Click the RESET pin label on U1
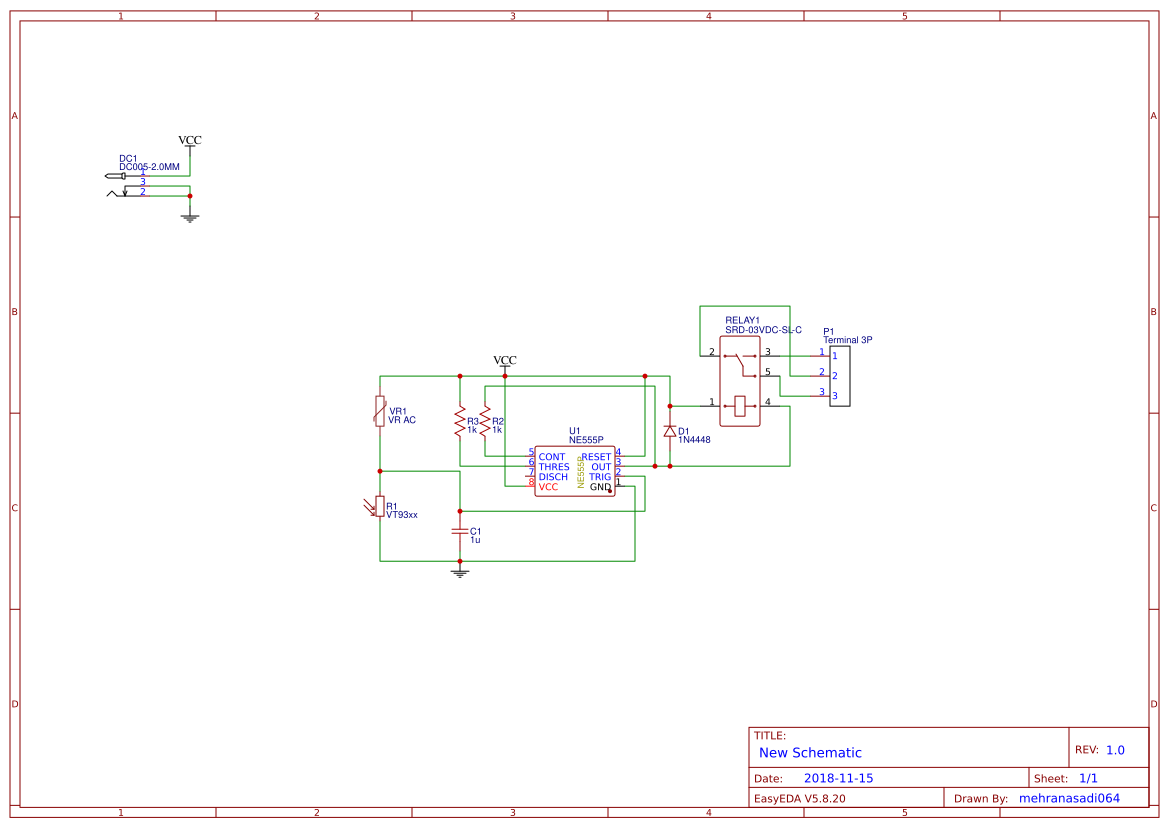Image resolution: width=1169 pixels, height=828 pixels. point(597,456)
